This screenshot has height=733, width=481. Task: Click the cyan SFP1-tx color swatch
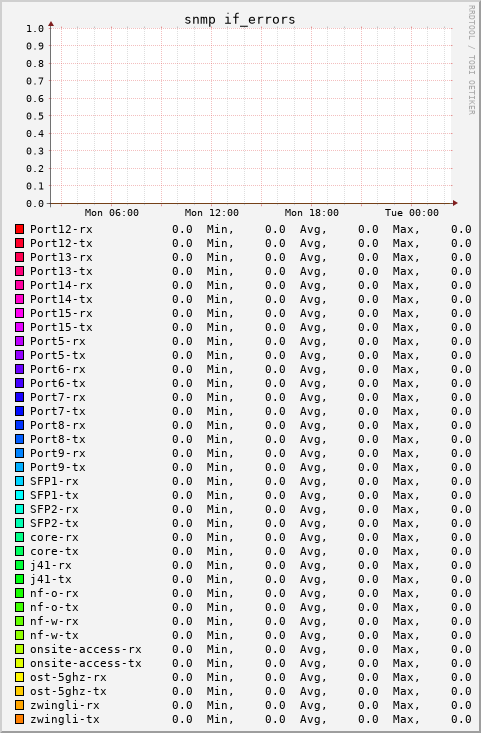[20, 495]
